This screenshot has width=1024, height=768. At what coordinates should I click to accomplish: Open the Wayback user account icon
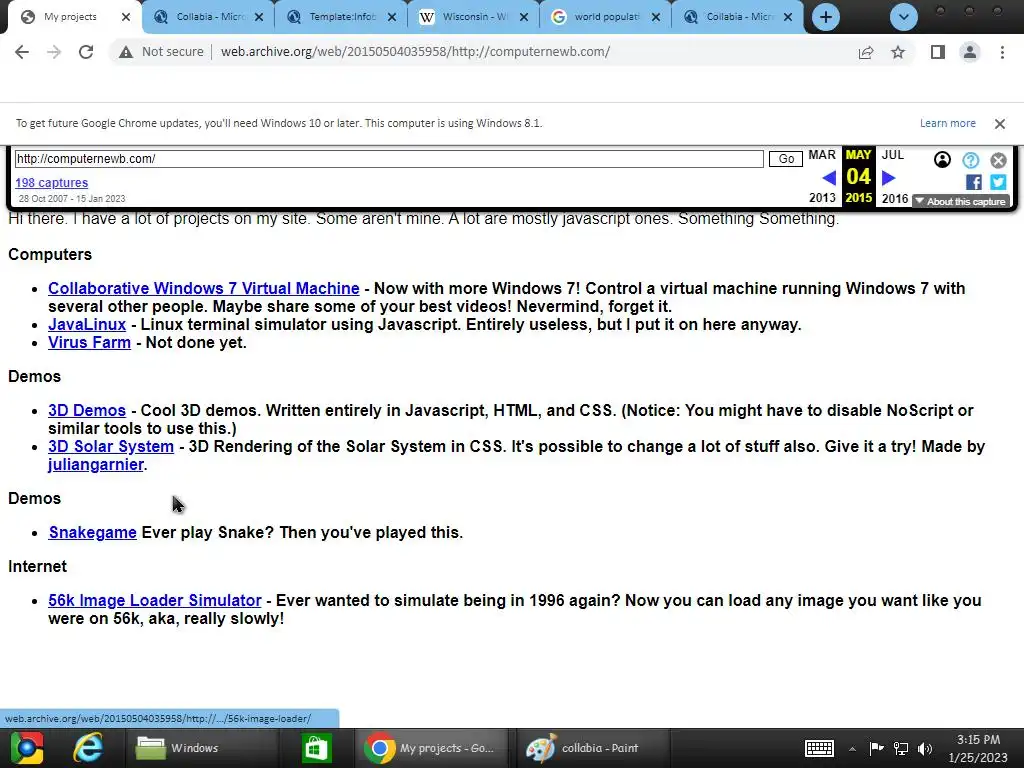click(942, 160)
